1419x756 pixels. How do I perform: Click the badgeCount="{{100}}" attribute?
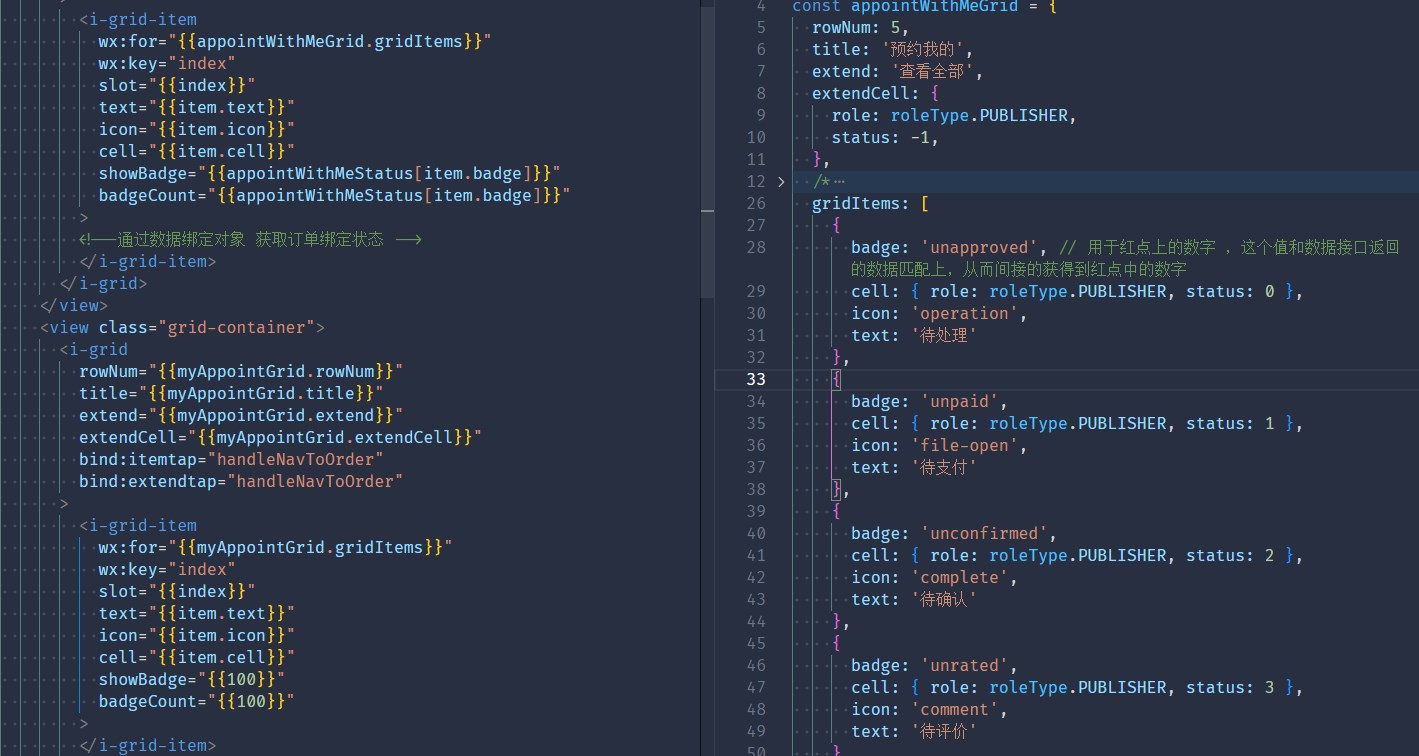[x=197, y=701]
